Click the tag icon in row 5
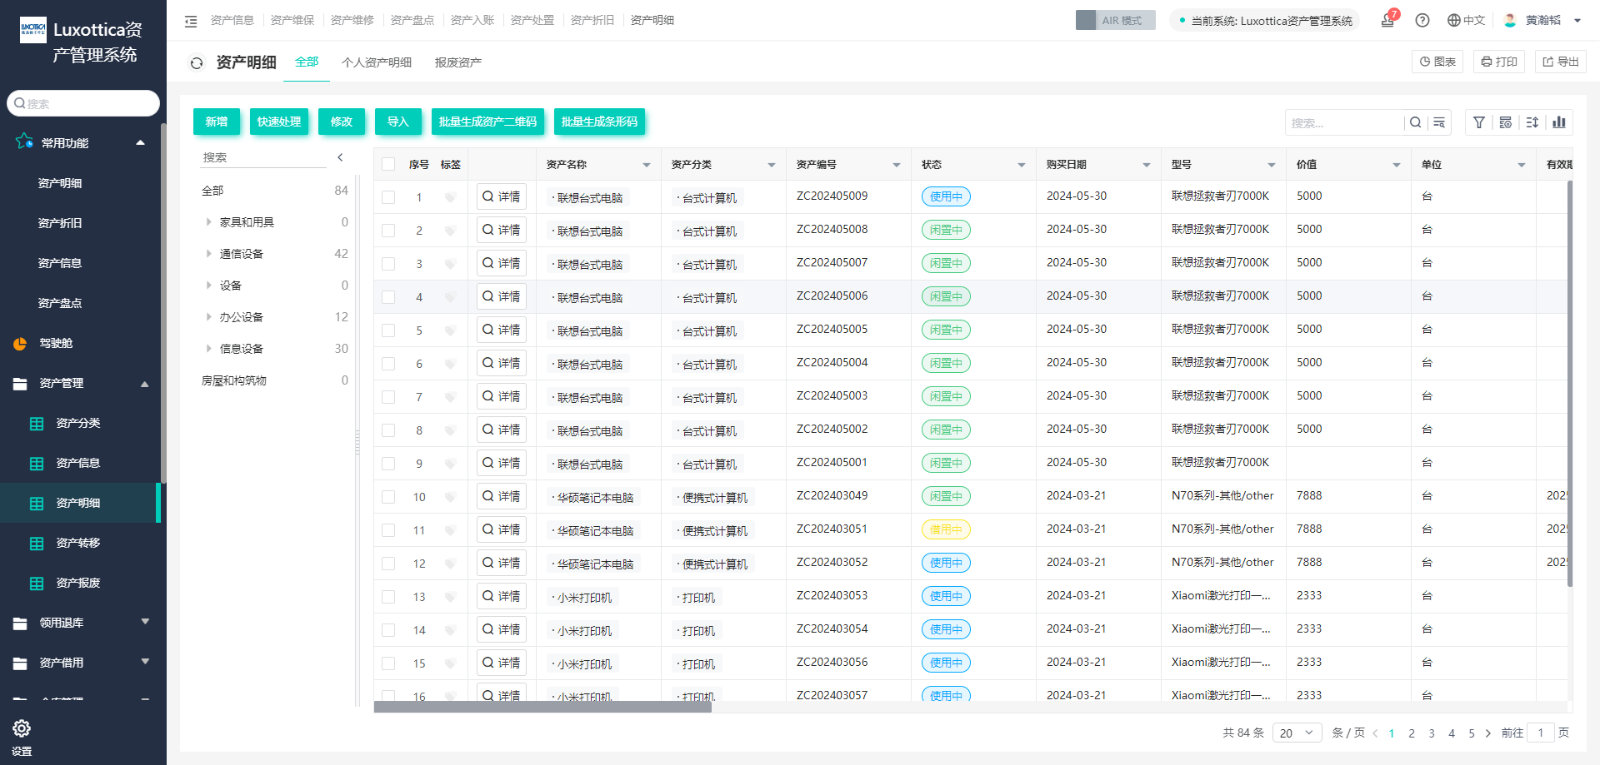1600x765 pixels. (x=450, y=331)
